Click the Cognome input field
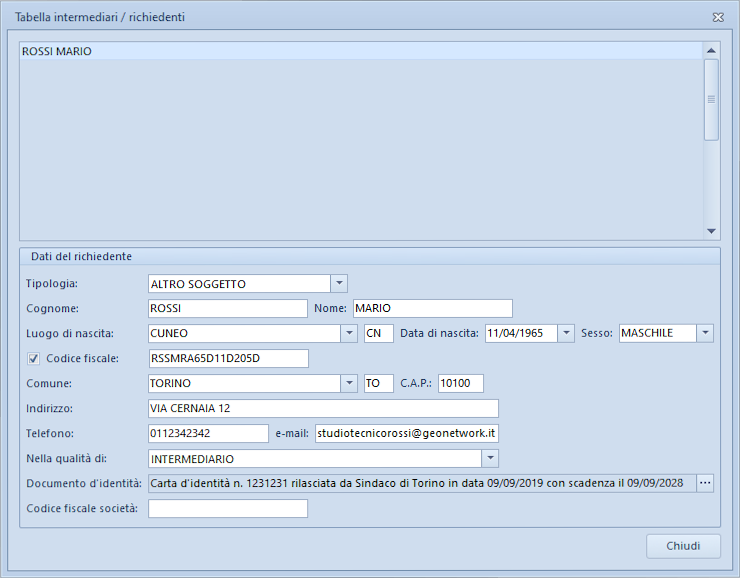This screenshot has width=740, height=578. [228, 309]
